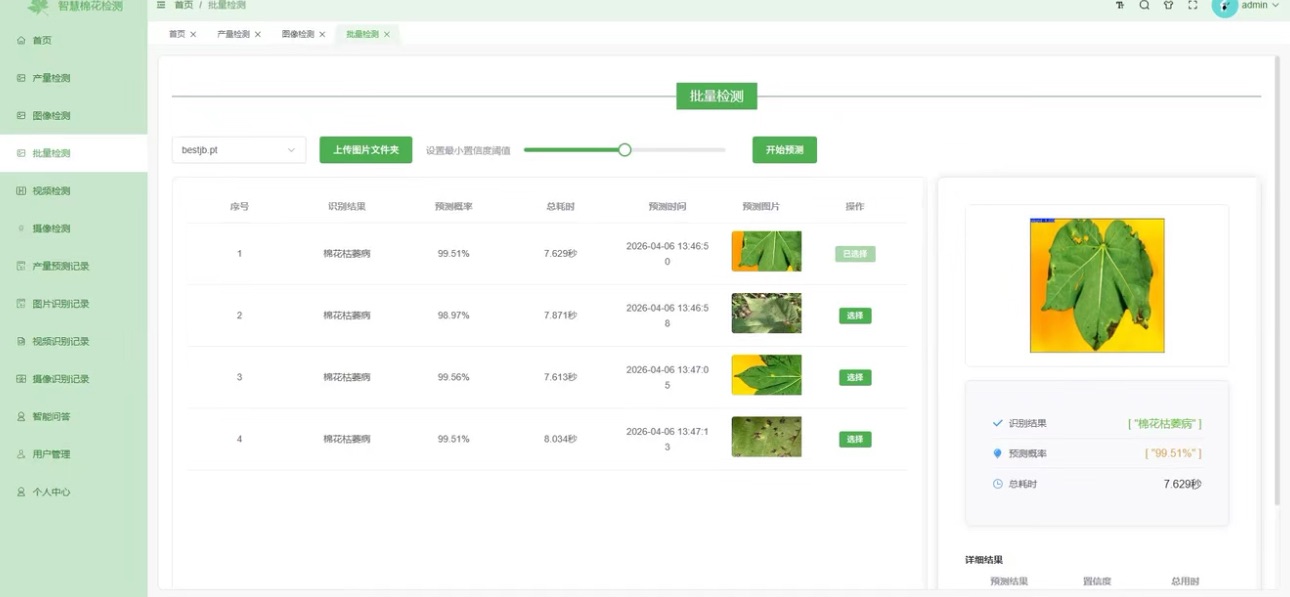Click the 7.871秒 time cell
The height and width of the screenshot is (597, 1290).
point(560,316)
